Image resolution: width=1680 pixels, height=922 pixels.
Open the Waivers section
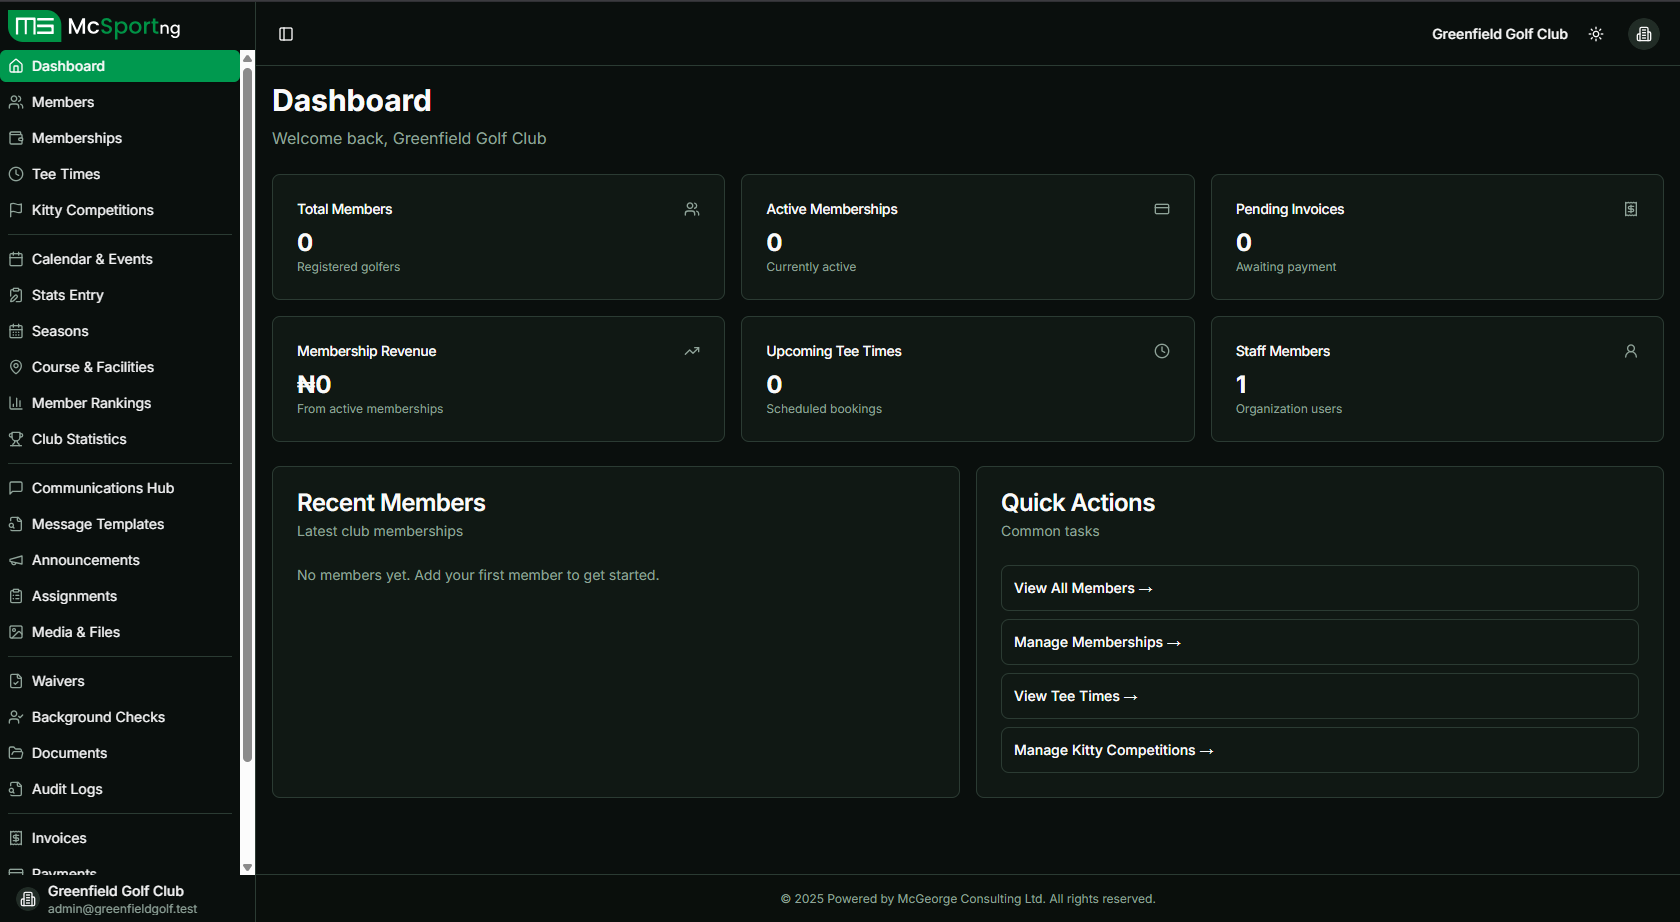[57, 681]
